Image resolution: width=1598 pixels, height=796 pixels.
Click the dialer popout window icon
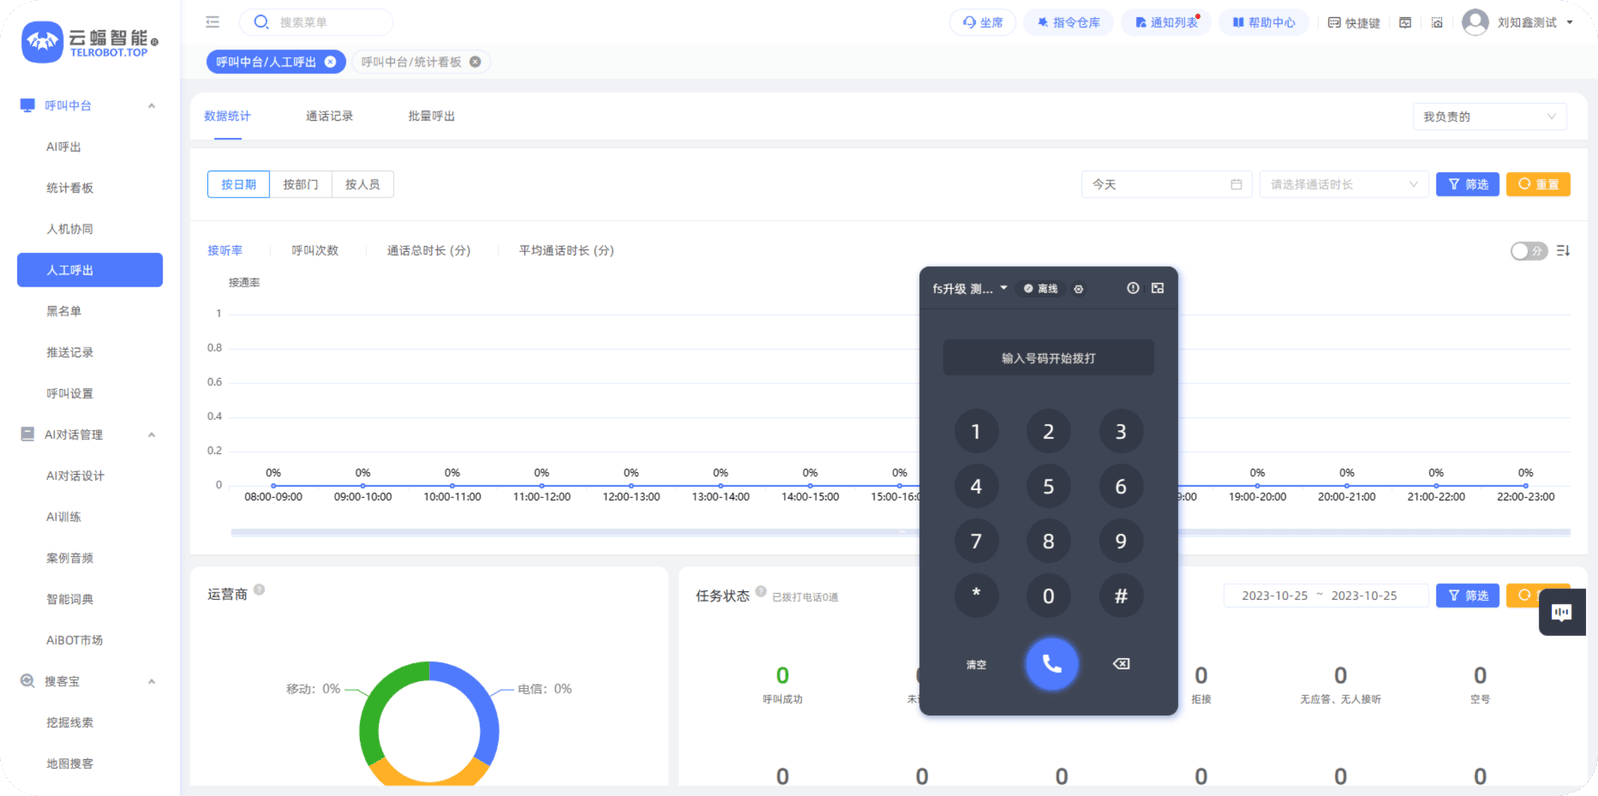(x=1157, y=288)
